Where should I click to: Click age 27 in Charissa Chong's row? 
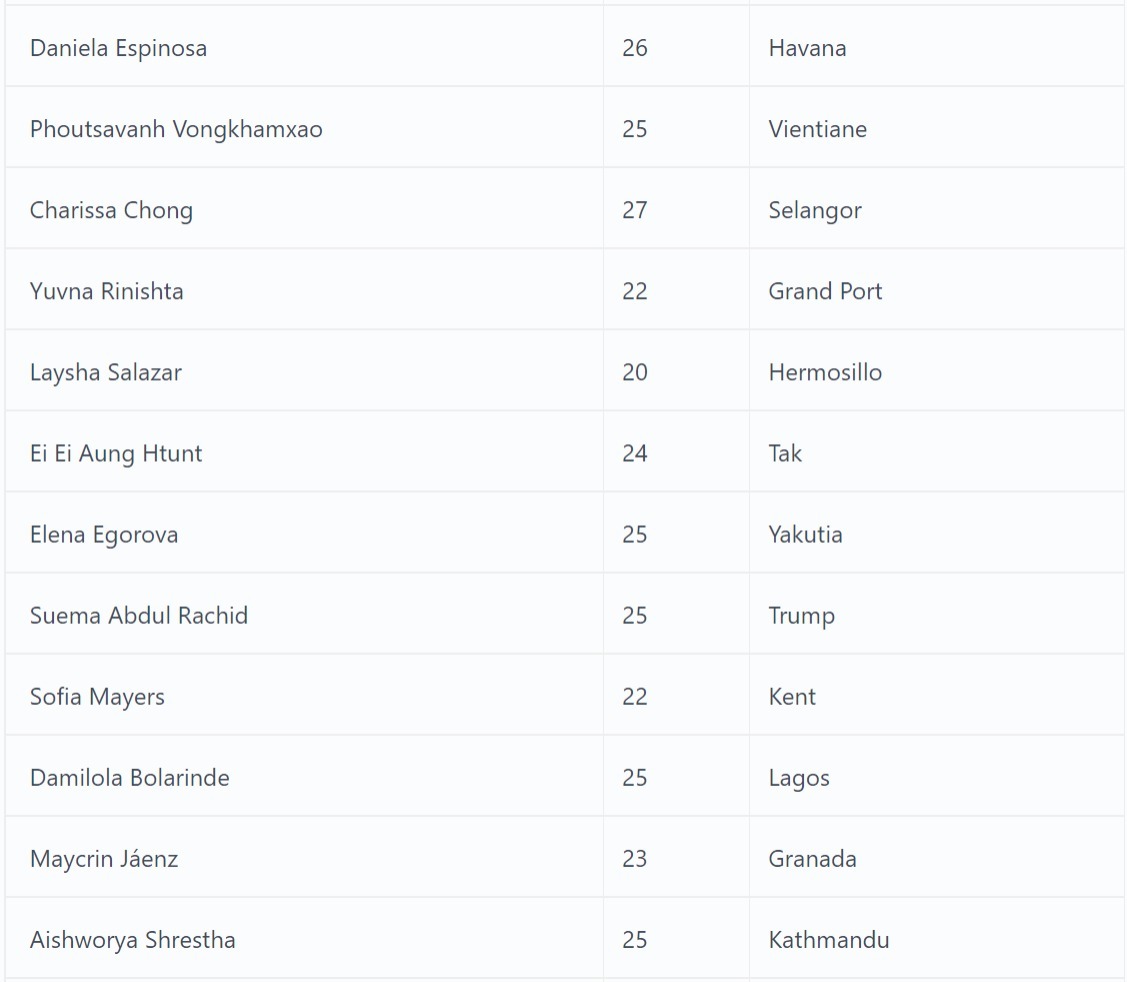tap(635, 210)
